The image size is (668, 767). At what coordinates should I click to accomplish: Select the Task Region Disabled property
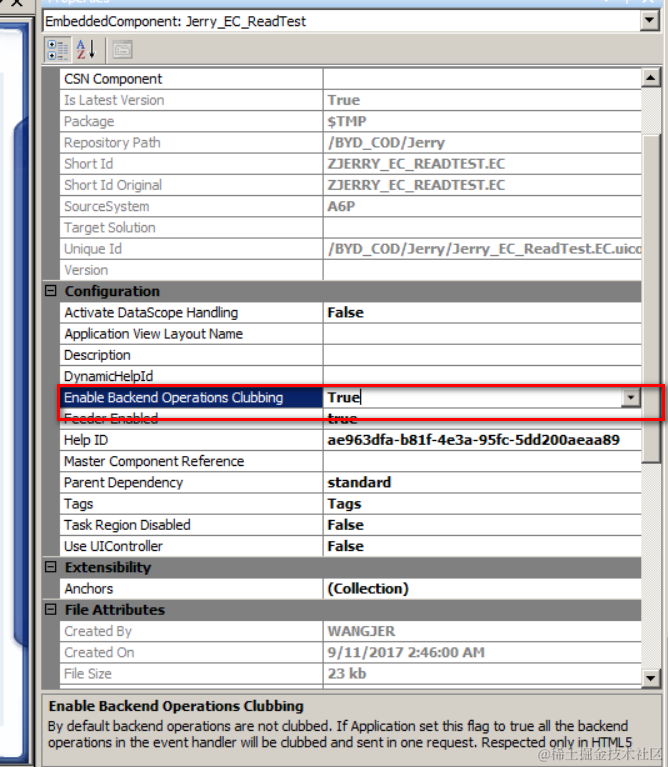tap(191, 525)
